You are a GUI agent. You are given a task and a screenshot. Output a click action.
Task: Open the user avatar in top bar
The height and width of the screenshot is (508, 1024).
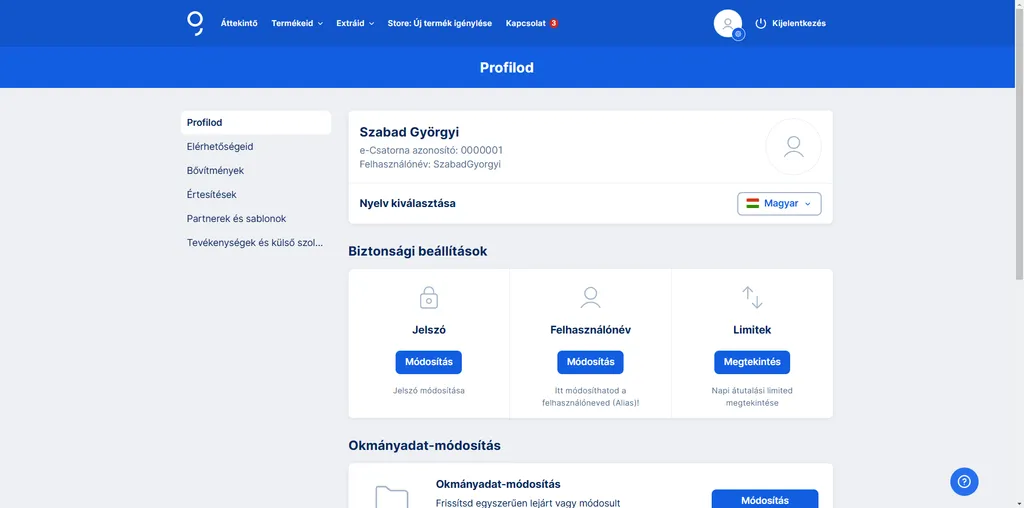pyautogui.click(x=728, y=23)
